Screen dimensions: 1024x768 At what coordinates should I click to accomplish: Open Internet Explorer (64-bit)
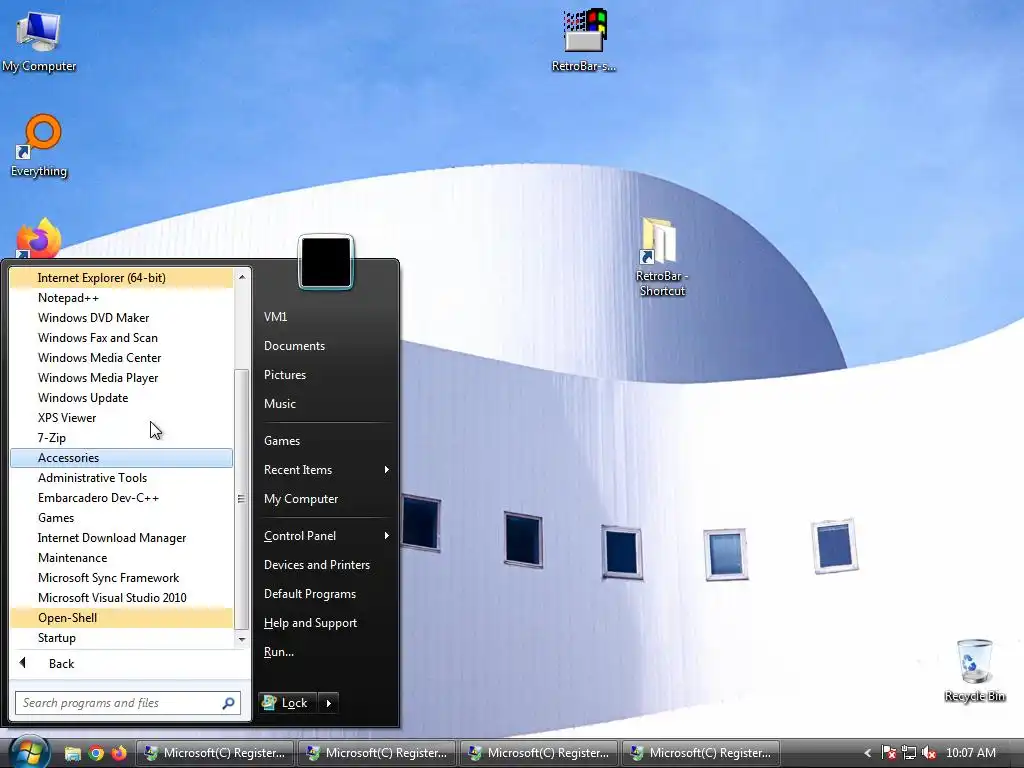click(x=121, y=278)
